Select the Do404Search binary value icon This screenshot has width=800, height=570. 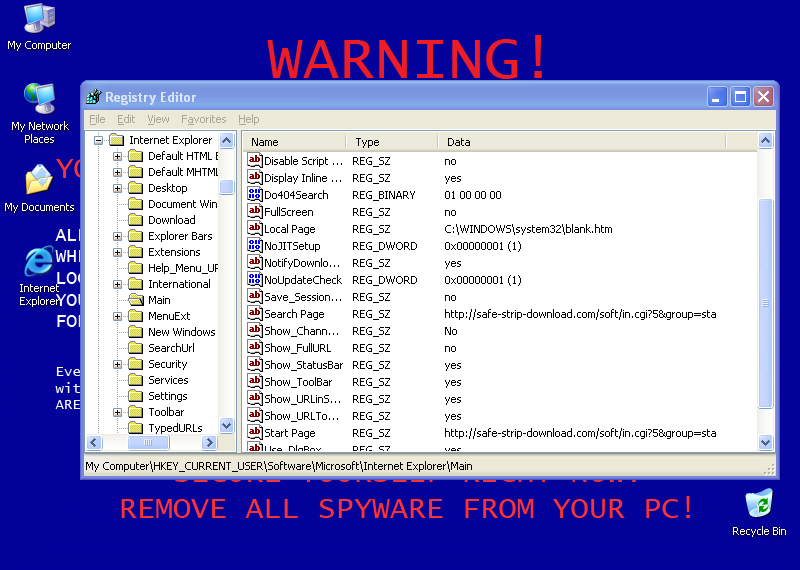coord(255,194)
